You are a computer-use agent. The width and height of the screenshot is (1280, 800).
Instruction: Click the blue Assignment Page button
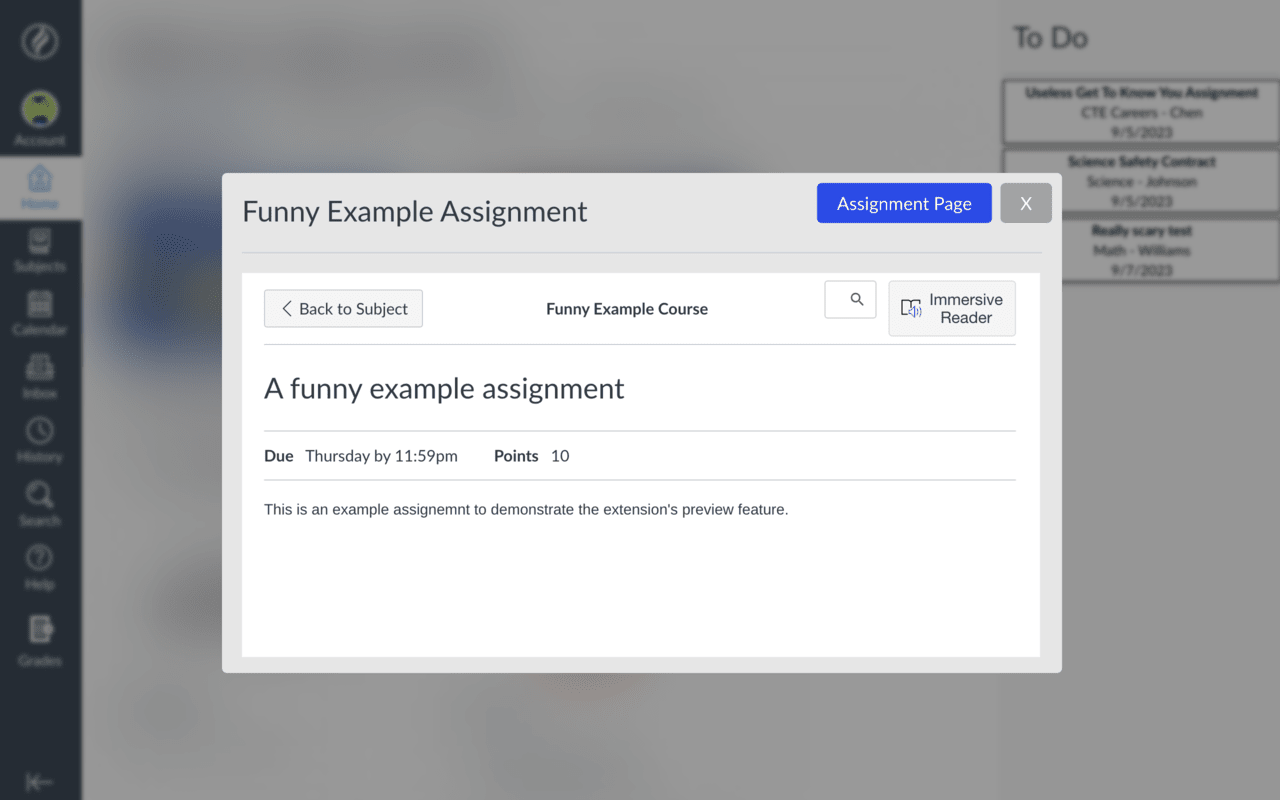[x=904, y=203]
